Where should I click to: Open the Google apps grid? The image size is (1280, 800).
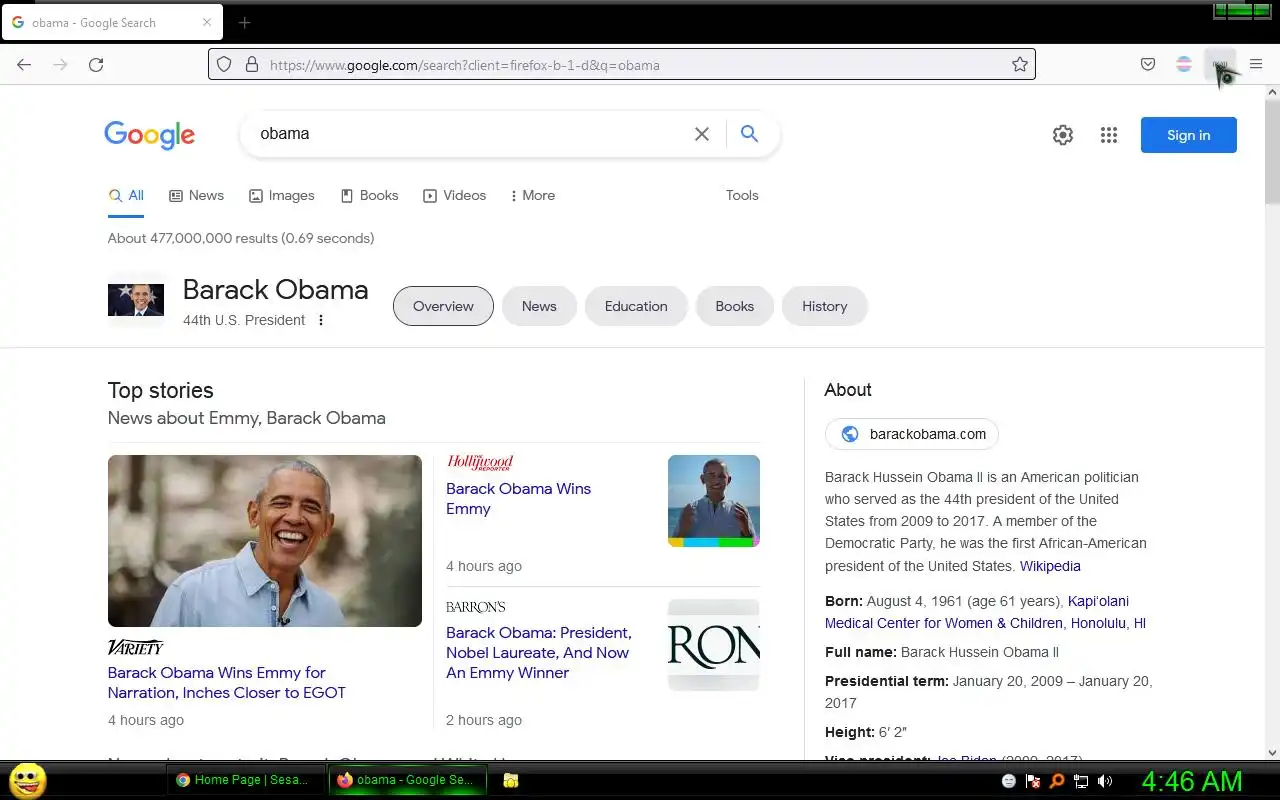[x=1109, y=135]
